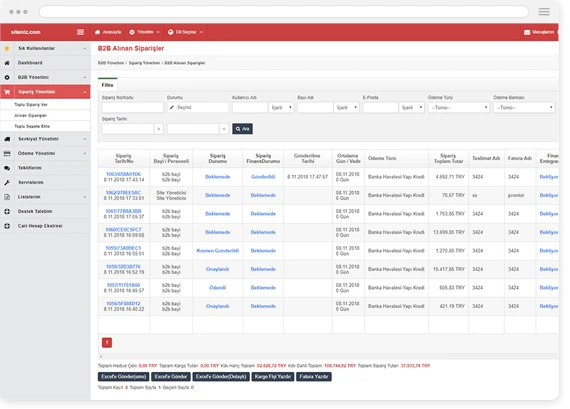This screenshot has height=409, width=570.
Task: Click in E-Posta text field
Action: [380, 108]
